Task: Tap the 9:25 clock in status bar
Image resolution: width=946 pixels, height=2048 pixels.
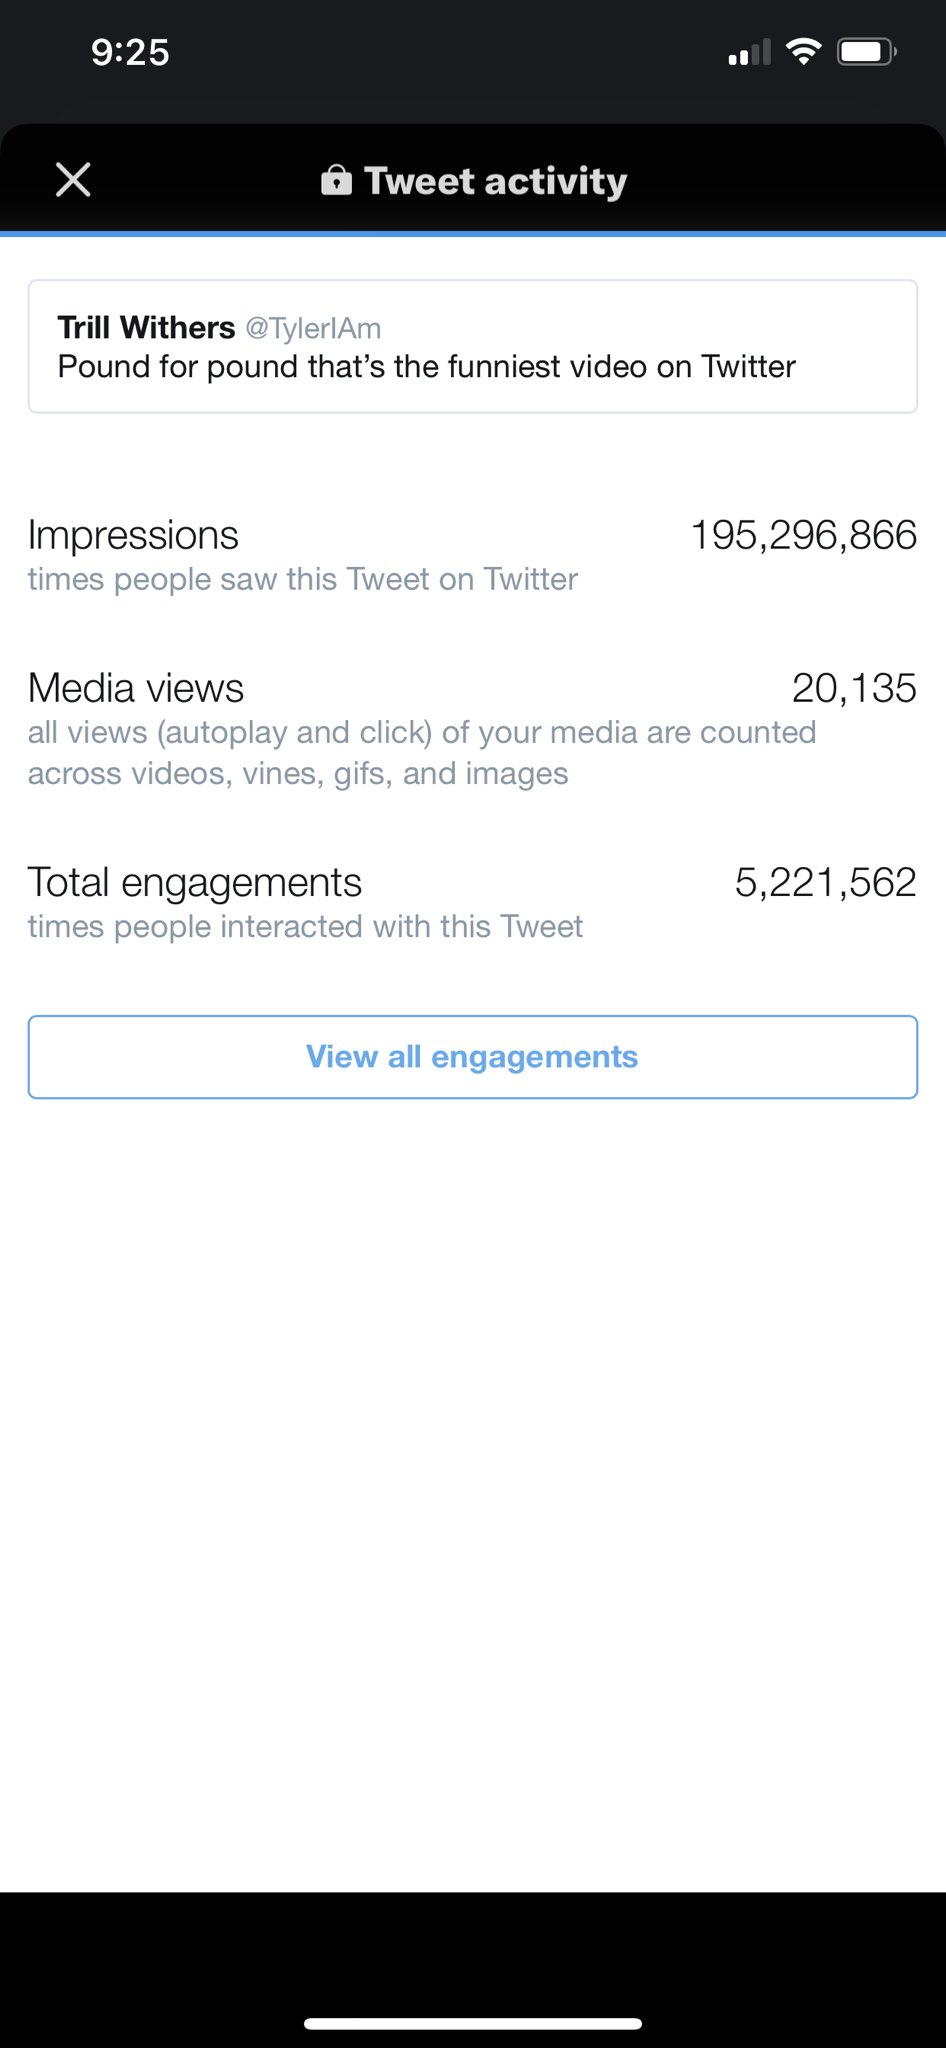Action: [x=130, y=52]
